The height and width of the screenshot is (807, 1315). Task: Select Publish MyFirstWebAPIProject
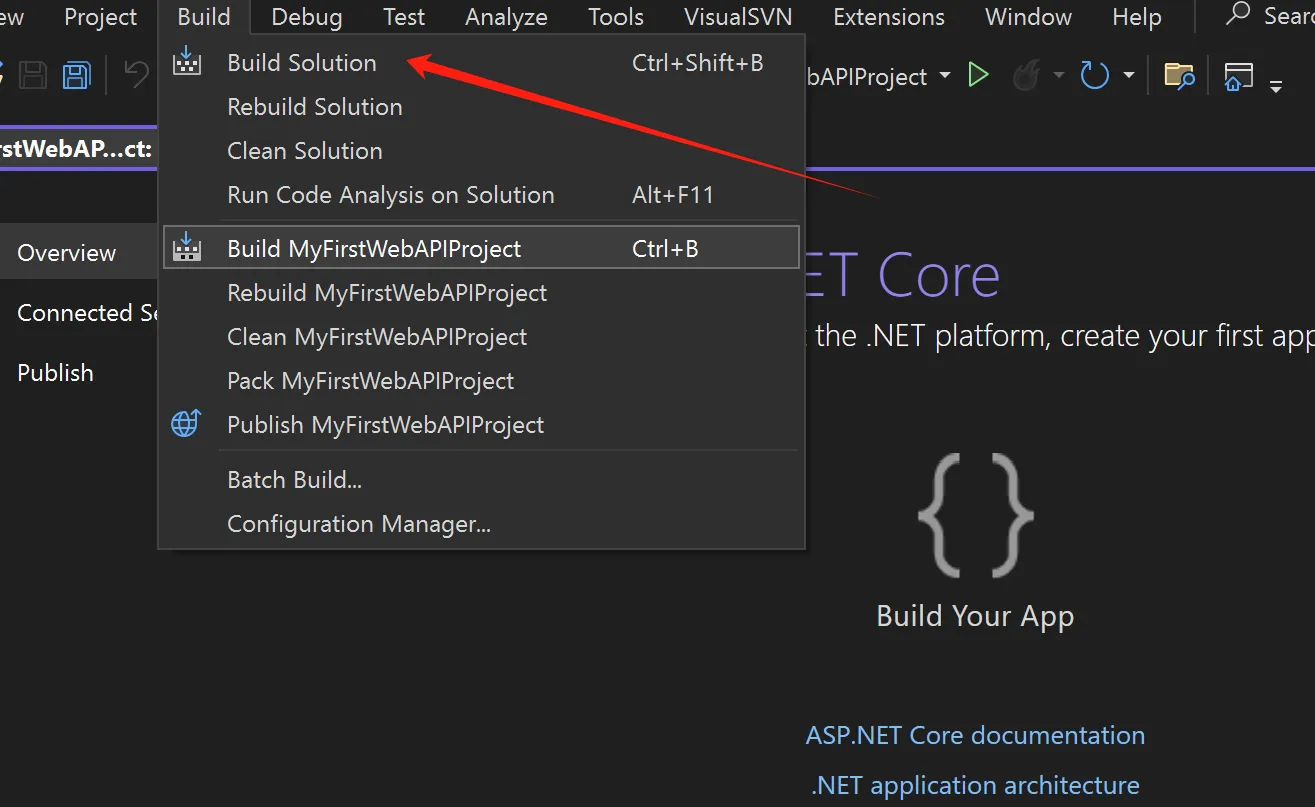point(481,424)
